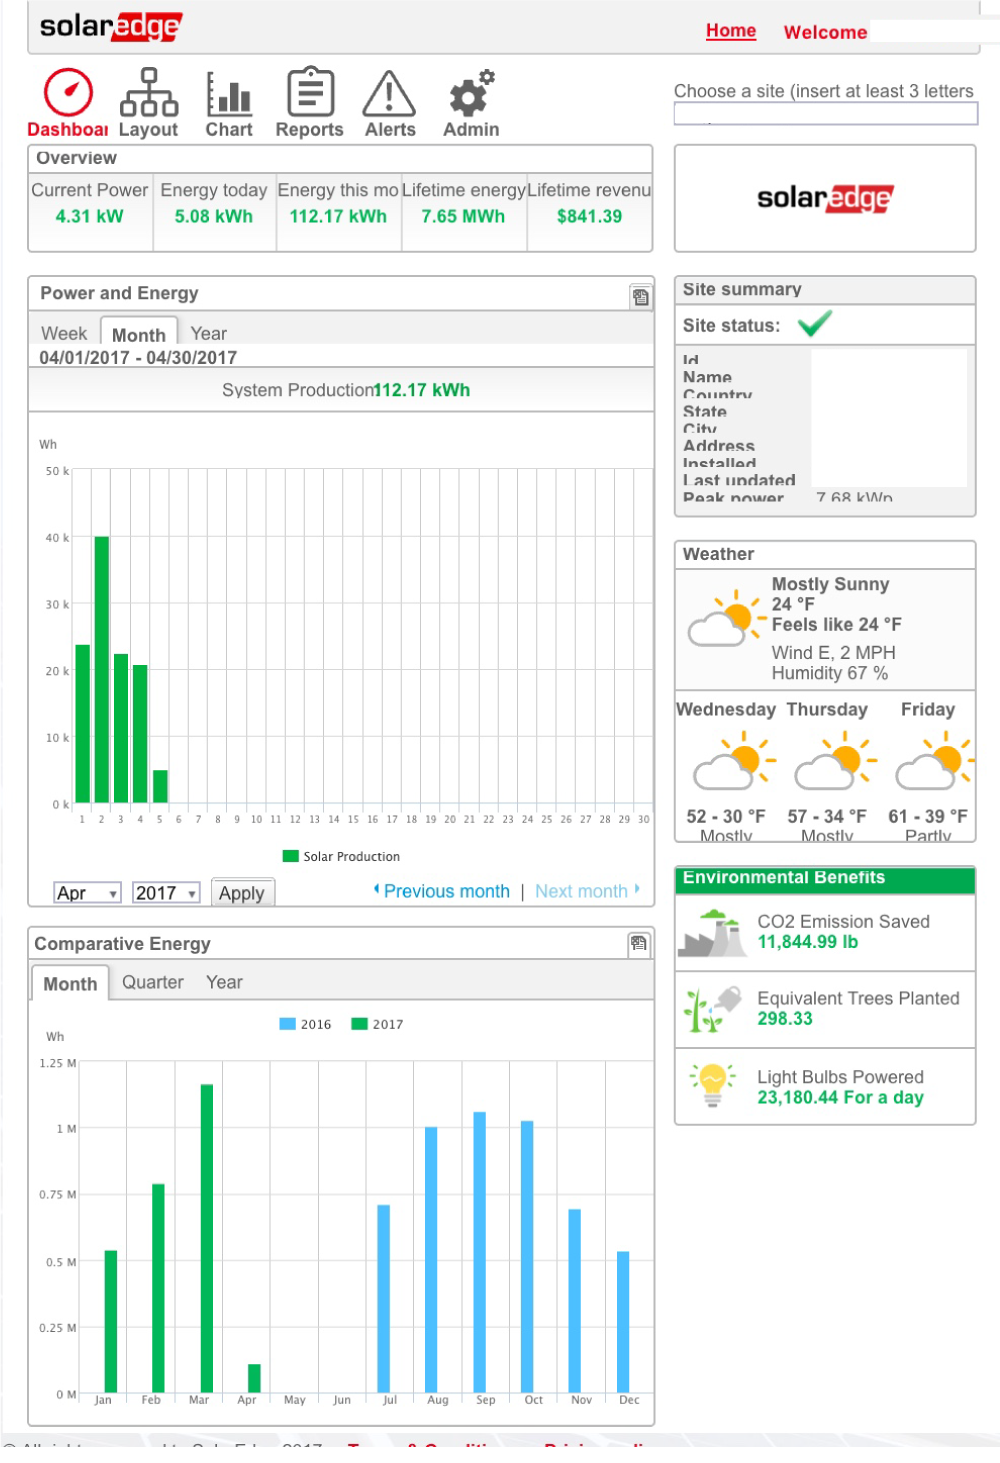Open the Apr month dropdown
The height and width of the screenshot is (1463, 1000).
click(87, 892)
